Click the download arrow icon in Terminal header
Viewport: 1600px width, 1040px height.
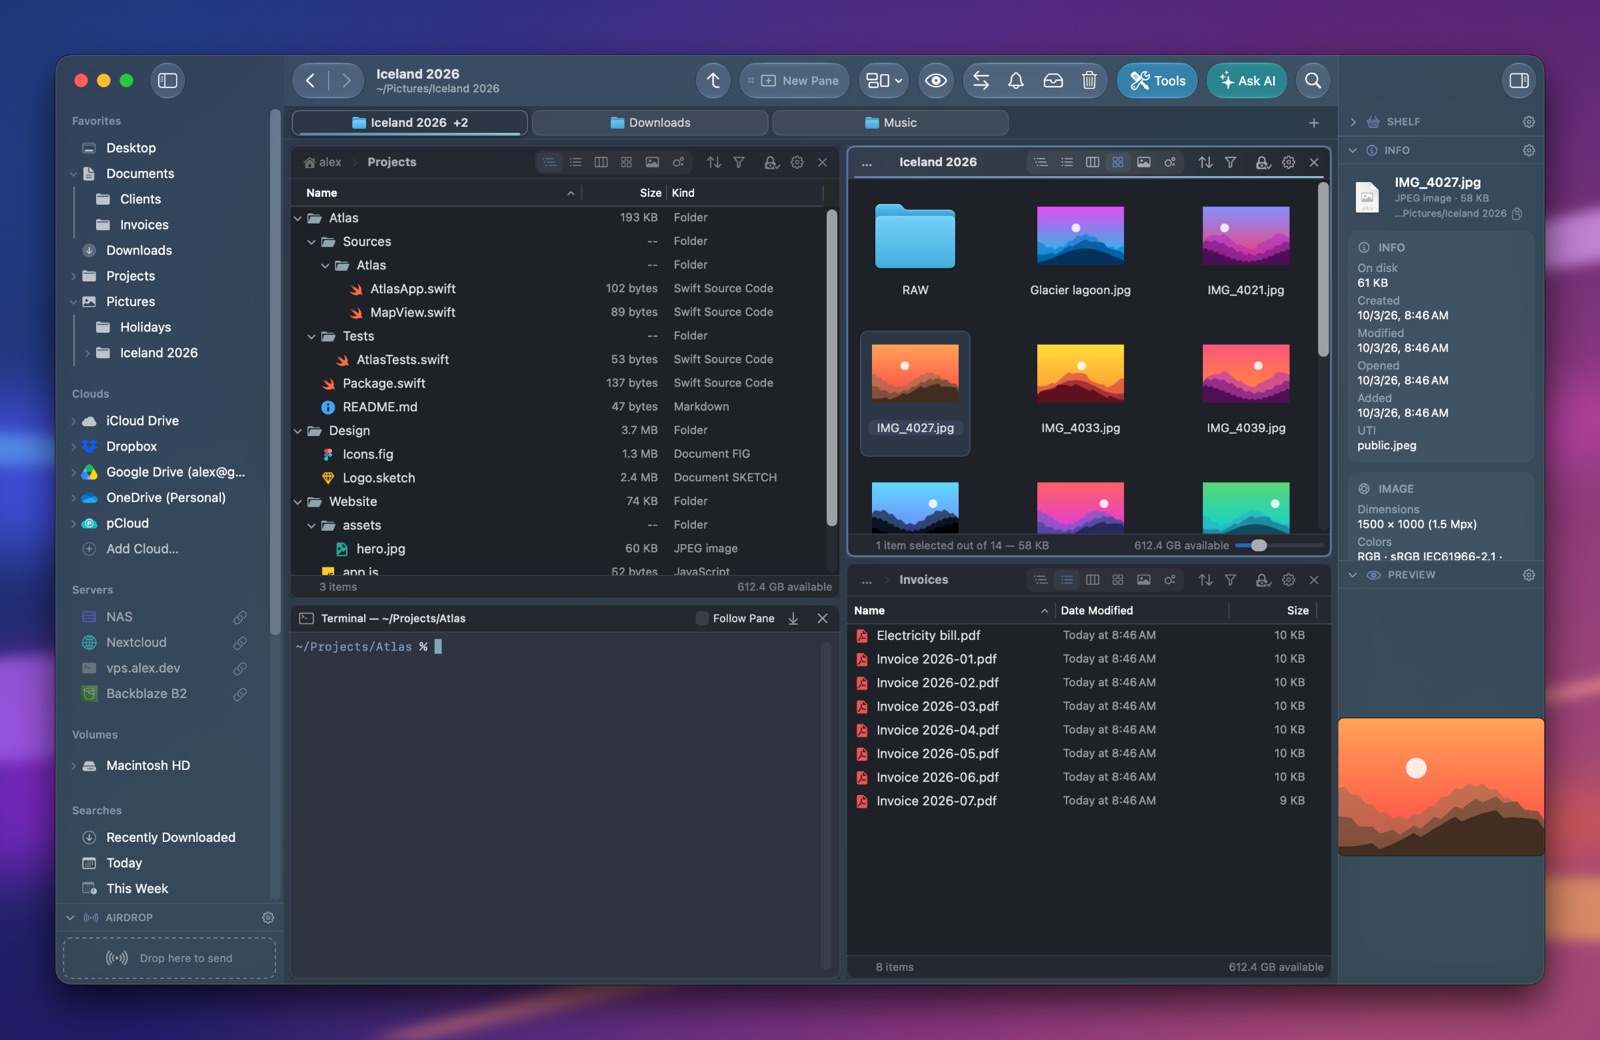(793, 619)
